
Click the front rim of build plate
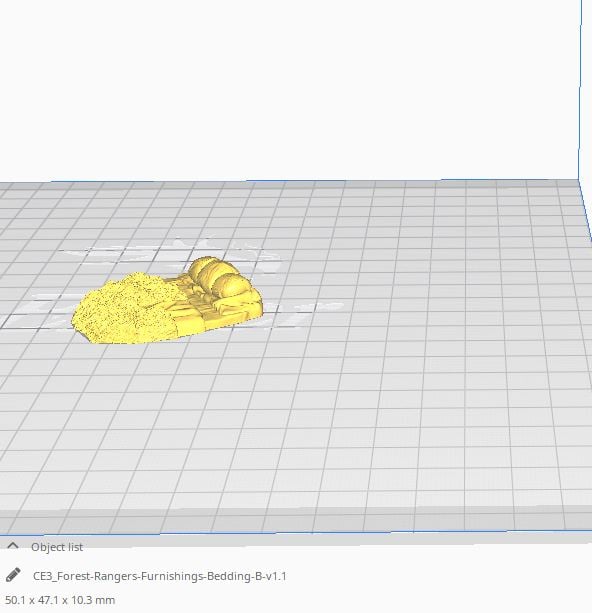[x=296, y=520]
